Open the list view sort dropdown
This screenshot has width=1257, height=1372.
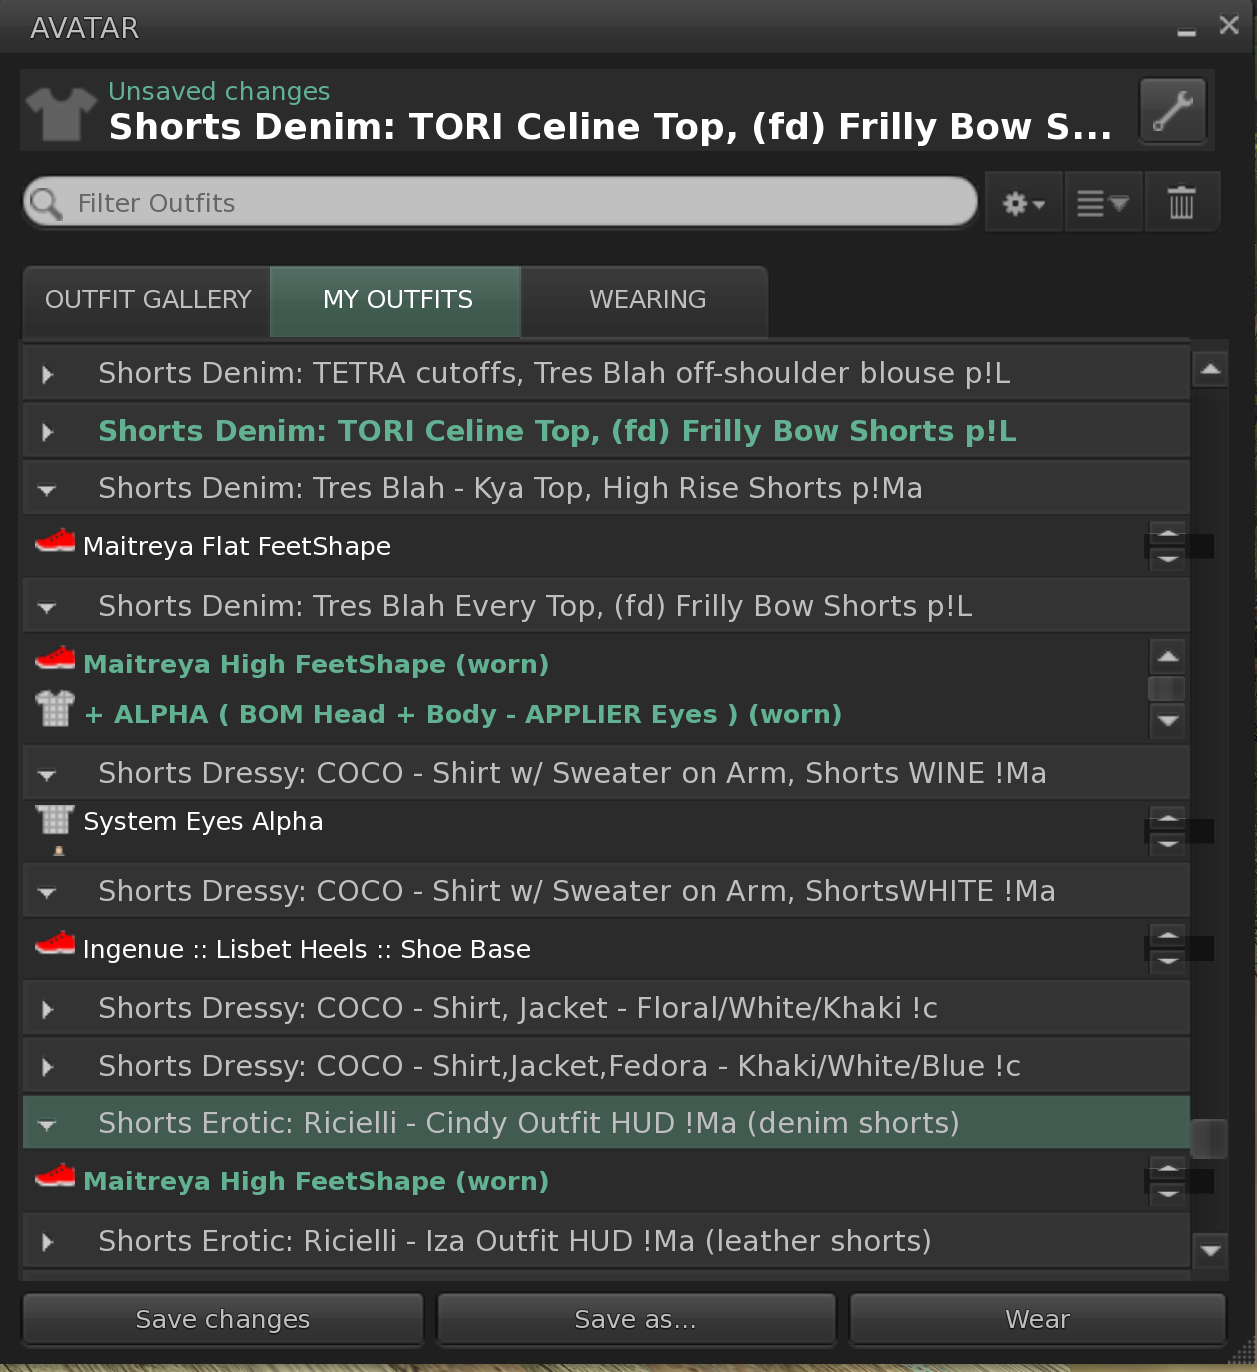coord(1103,203)
